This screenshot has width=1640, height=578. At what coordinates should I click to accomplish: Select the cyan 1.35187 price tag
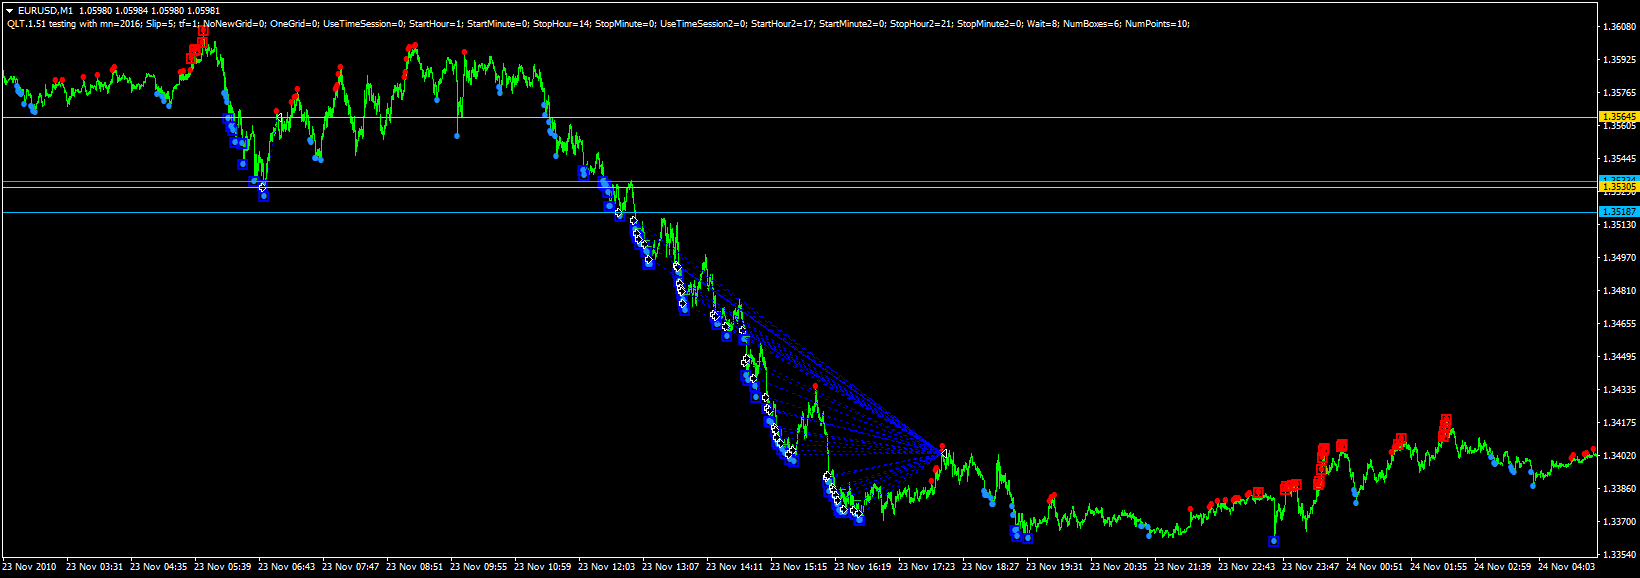(x=1620, y=212)
